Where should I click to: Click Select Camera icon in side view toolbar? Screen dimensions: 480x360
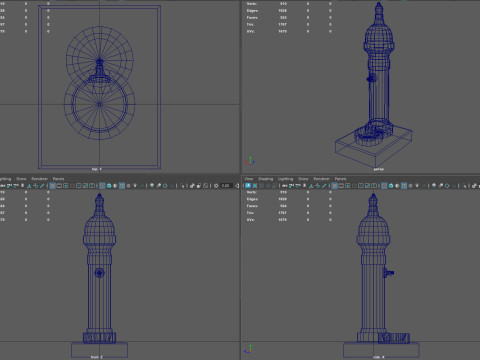[x=248, y=186]
